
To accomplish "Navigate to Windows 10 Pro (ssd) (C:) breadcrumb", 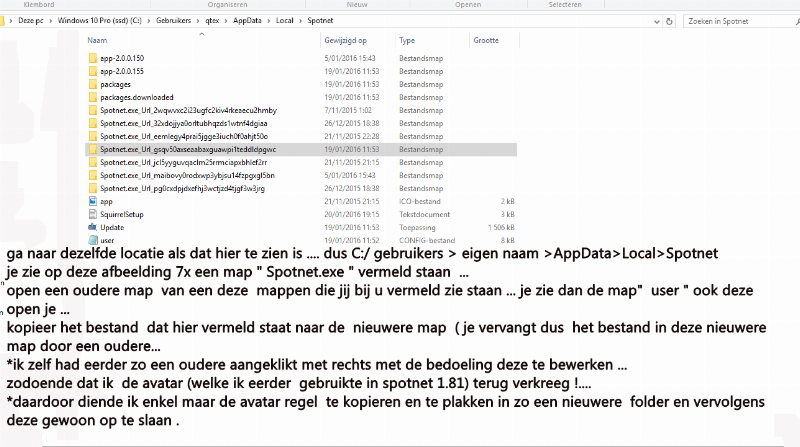I will (x=99, y=21).
